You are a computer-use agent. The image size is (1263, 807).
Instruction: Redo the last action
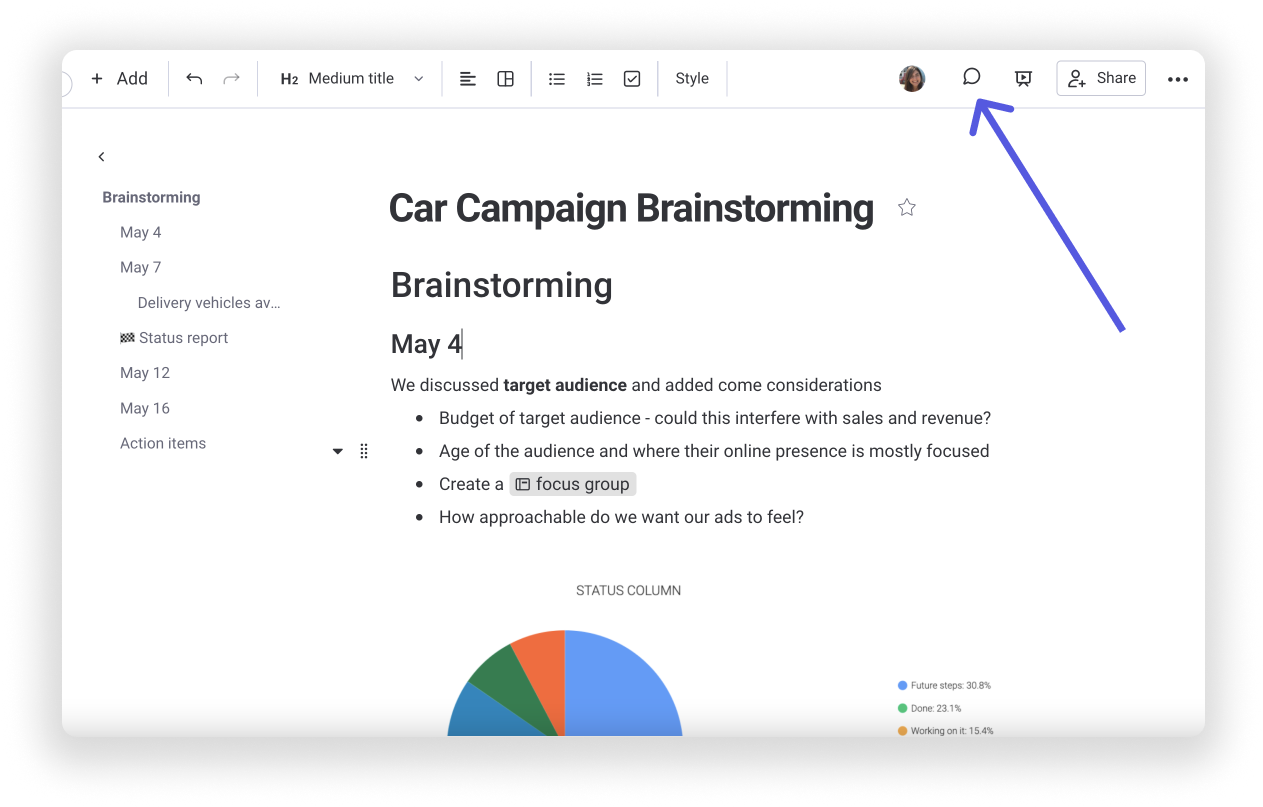point(231,78)
